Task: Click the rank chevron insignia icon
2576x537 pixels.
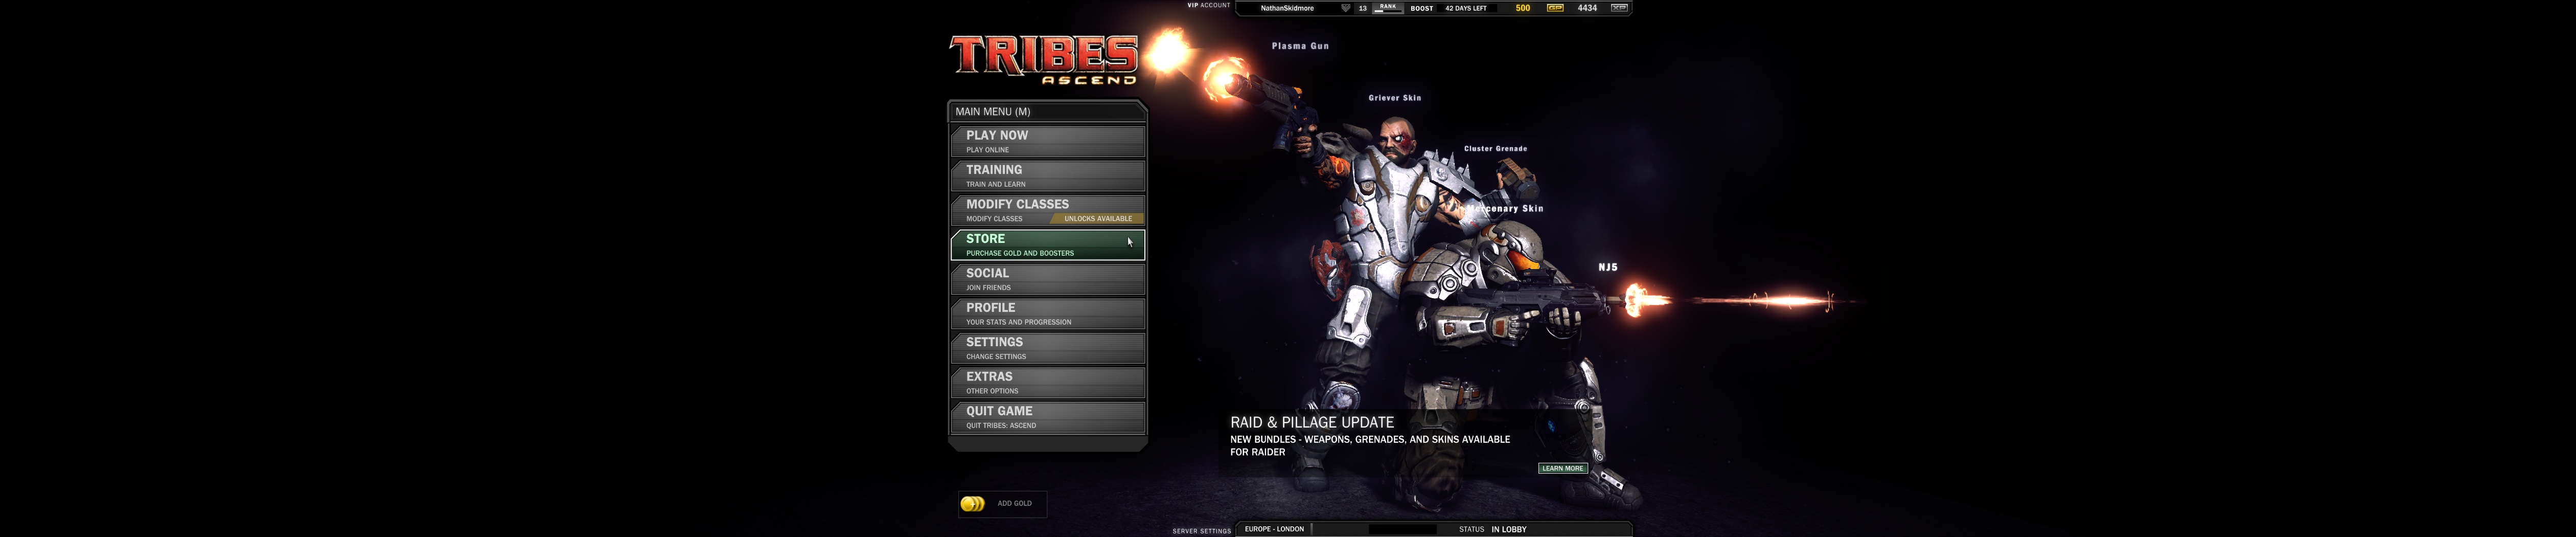Action: click(1345, 8)
